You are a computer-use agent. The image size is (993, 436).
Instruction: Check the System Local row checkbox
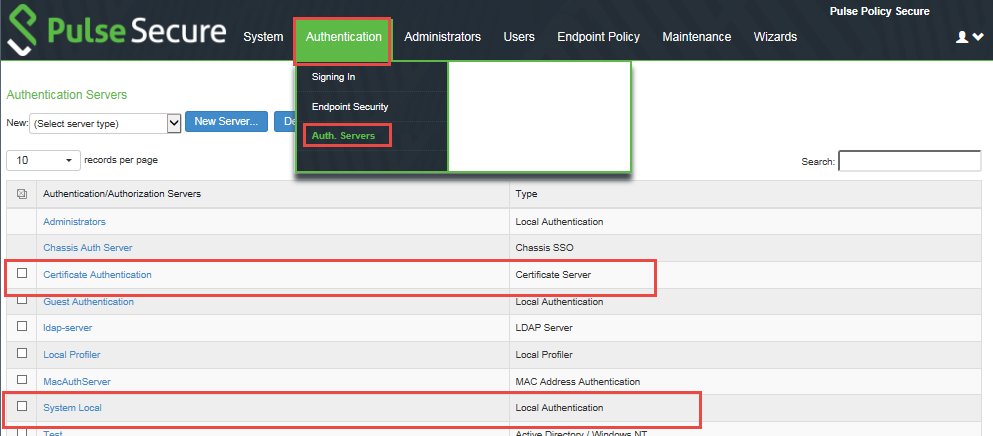22,406
